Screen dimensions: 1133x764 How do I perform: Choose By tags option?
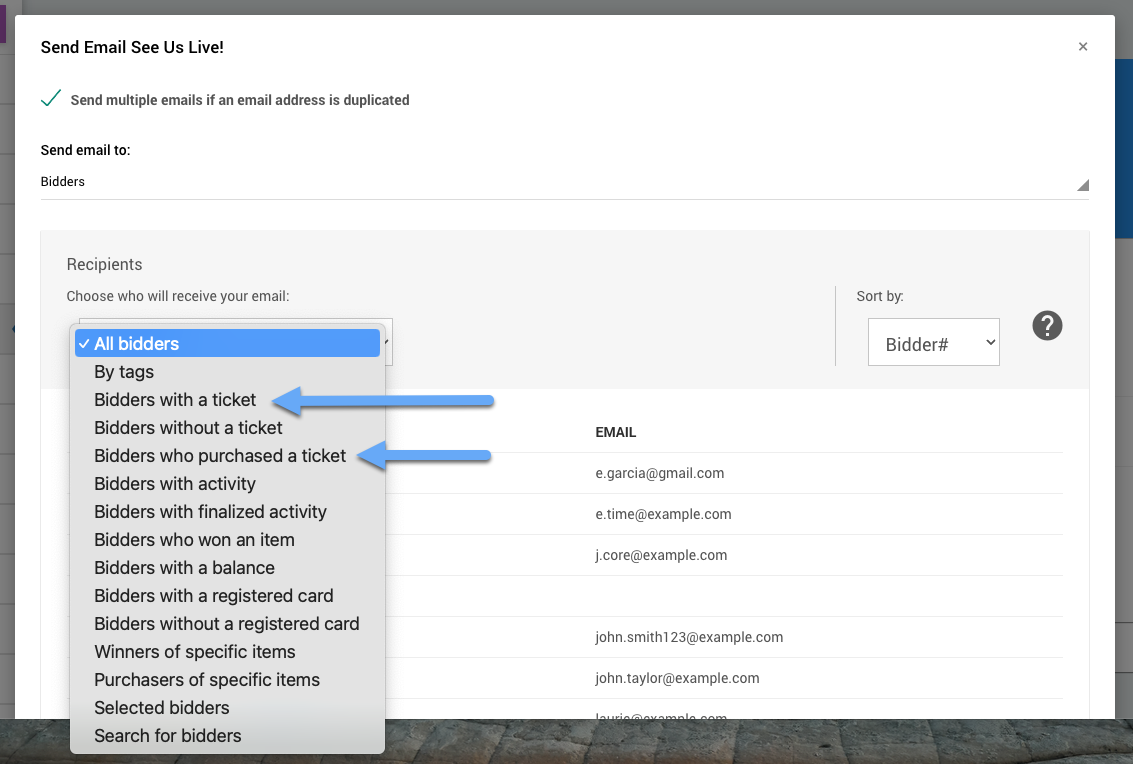tap(124, 372)
